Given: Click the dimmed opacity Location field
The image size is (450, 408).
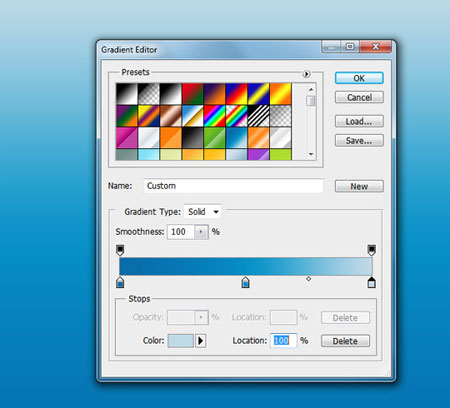Looking at the screenshot, I should [283, 317].
